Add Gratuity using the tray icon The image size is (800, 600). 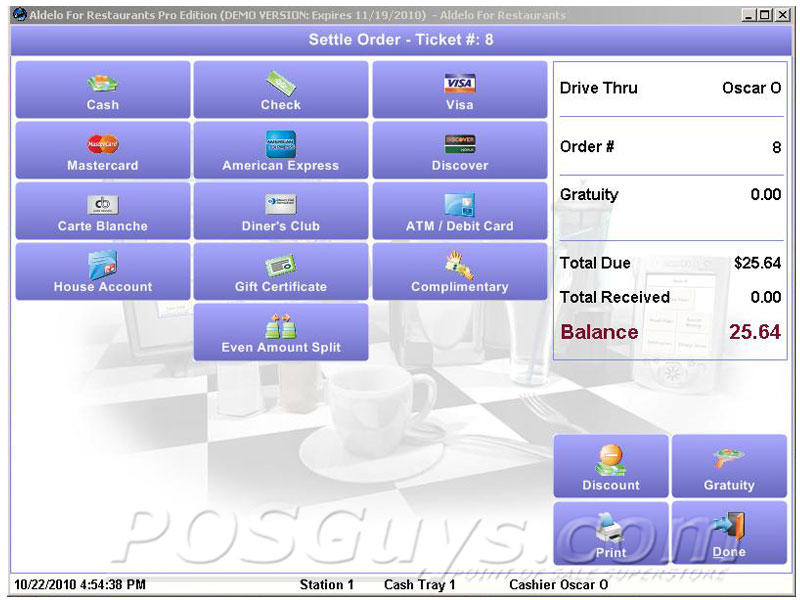pos(729,459)
